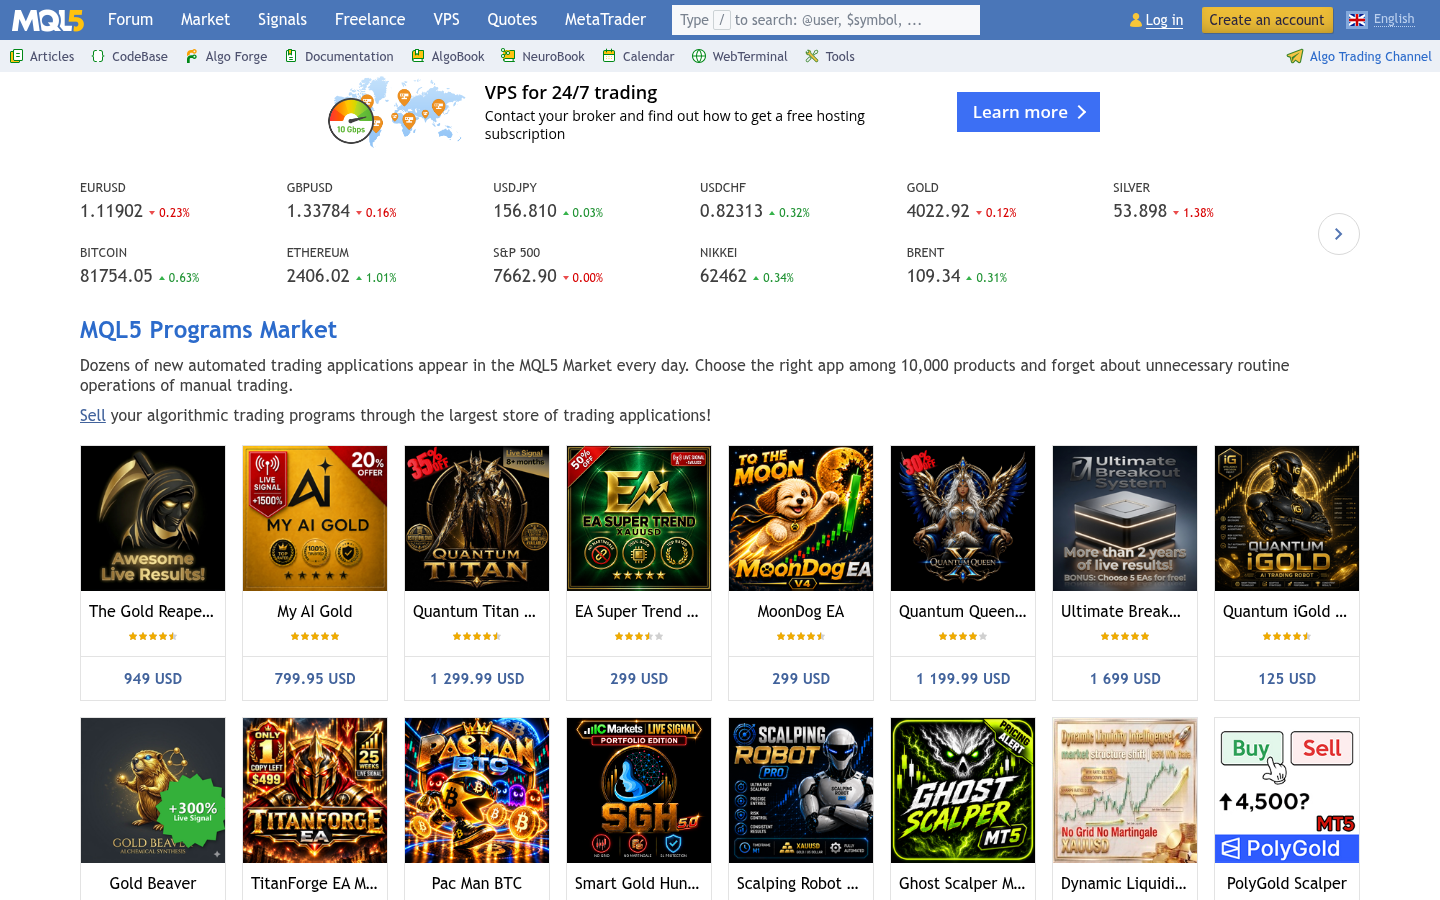This screenshot has width=1440, height=900.
Task: Open the MoonDog EA product thumbnail
Action: pyautogui.click(x=801, y=518)
